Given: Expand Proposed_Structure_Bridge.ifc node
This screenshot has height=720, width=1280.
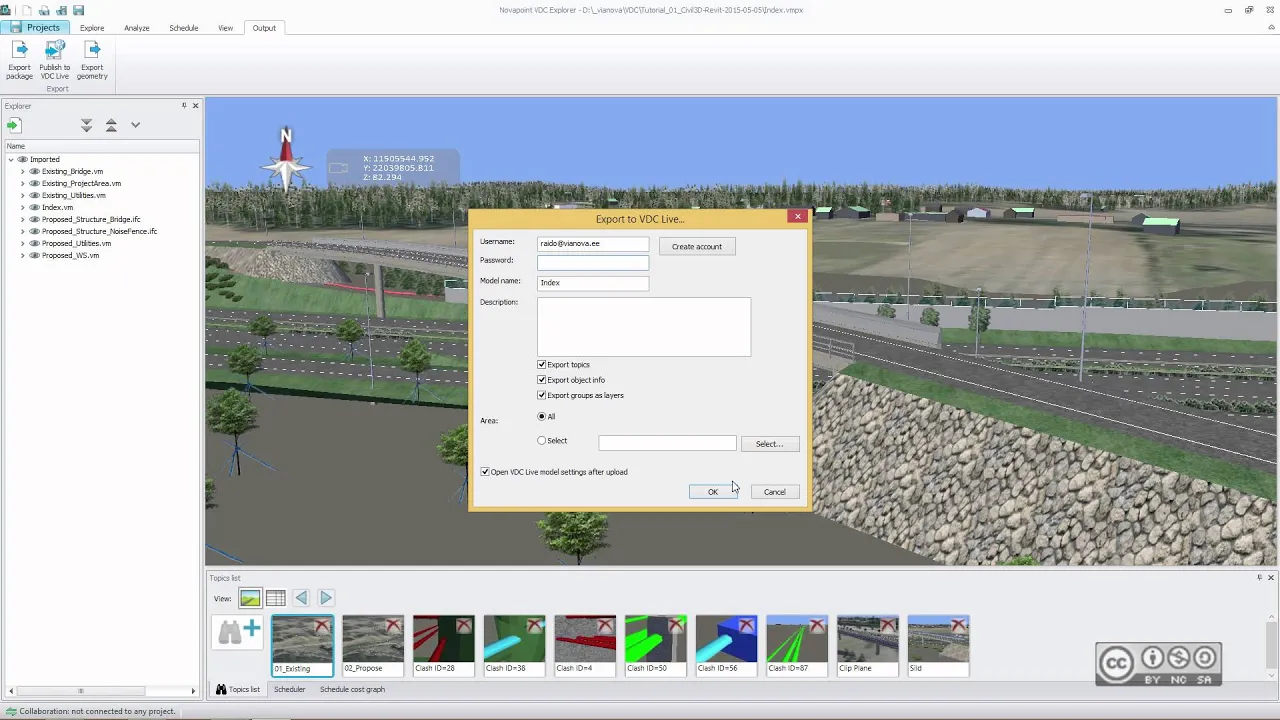Looking at the screenshot, I should (23, 220).
